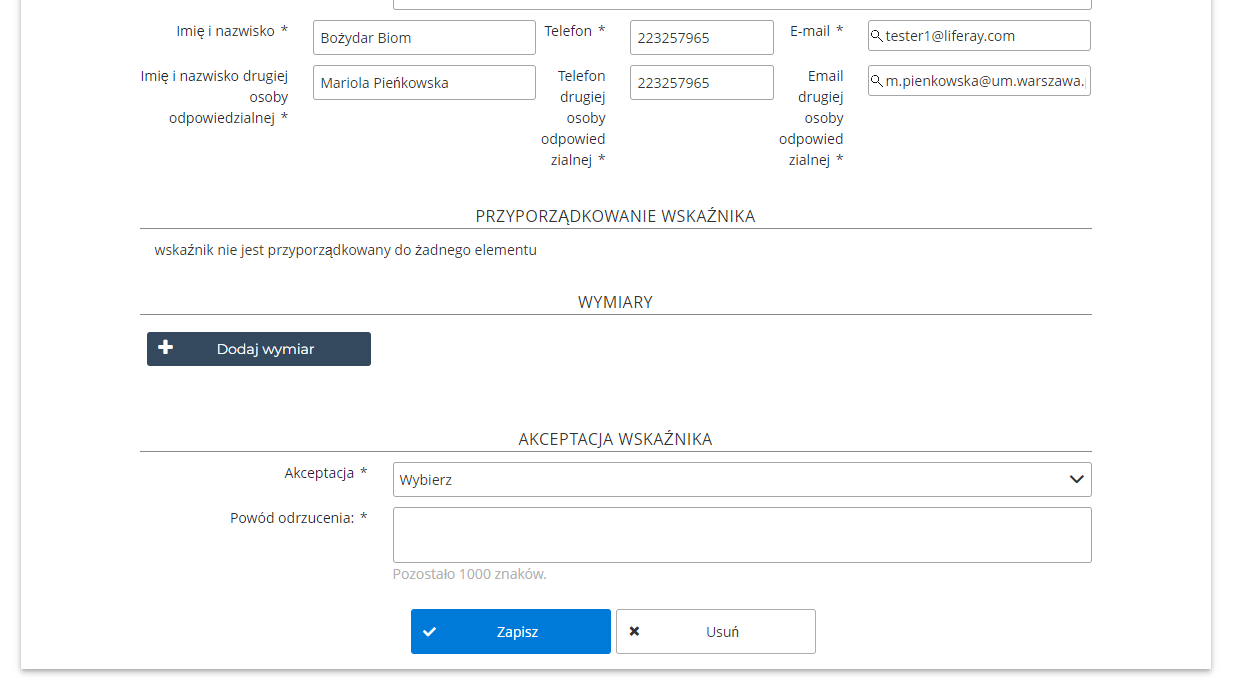Screen dimensions: 1246x691
Task: Click the m.pienkowska@um.warszawa email text
Action: 984,81
